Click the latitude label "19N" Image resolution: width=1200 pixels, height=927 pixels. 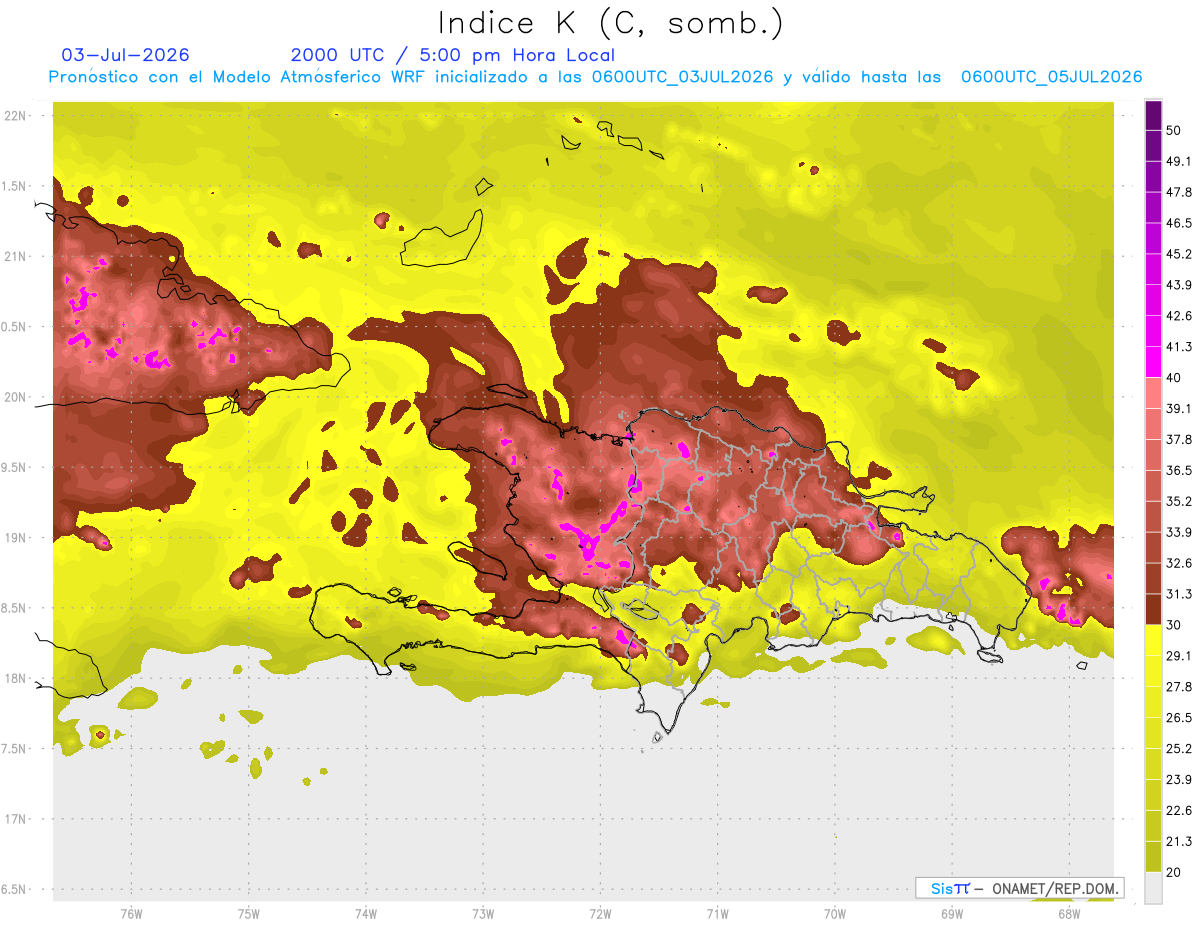(16, 537)
